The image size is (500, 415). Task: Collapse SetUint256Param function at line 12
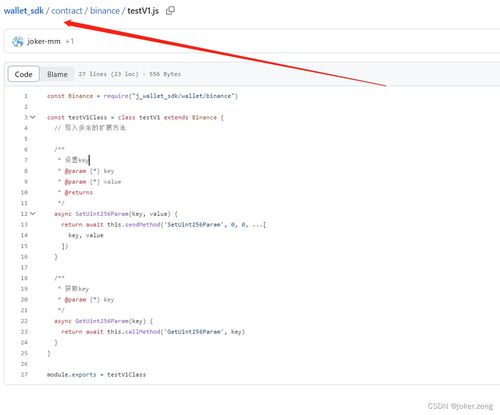pyautogui.click(x=33, y=214)
